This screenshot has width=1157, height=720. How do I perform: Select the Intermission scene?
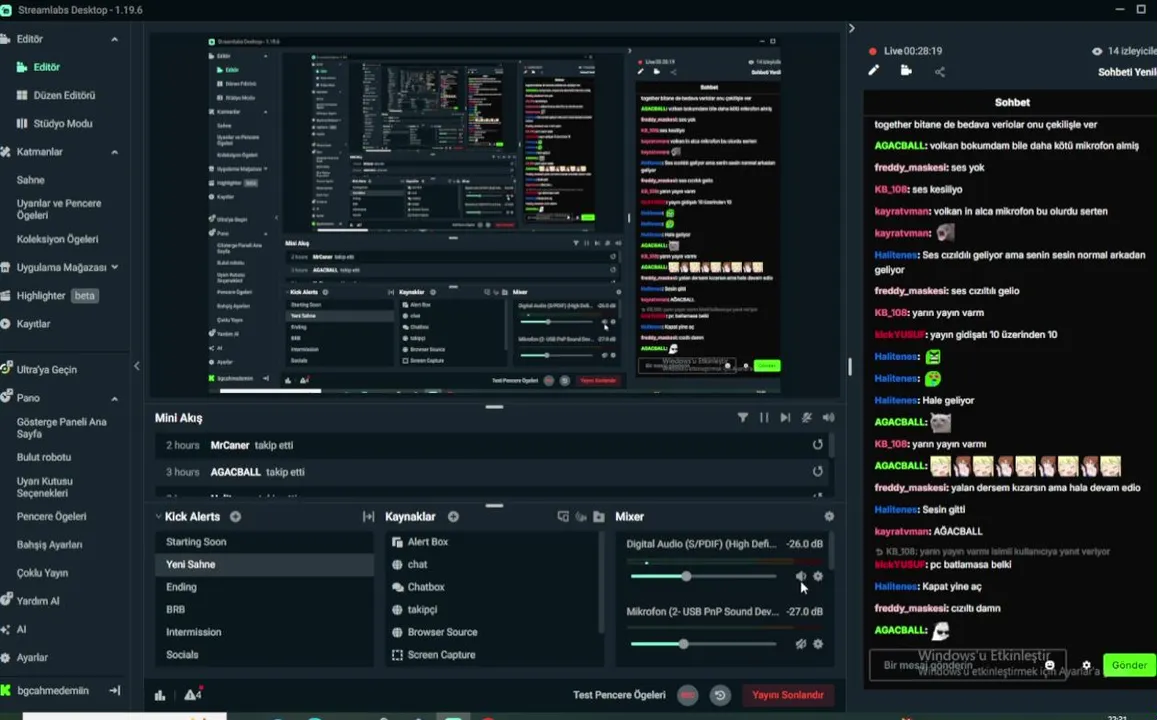264,632
